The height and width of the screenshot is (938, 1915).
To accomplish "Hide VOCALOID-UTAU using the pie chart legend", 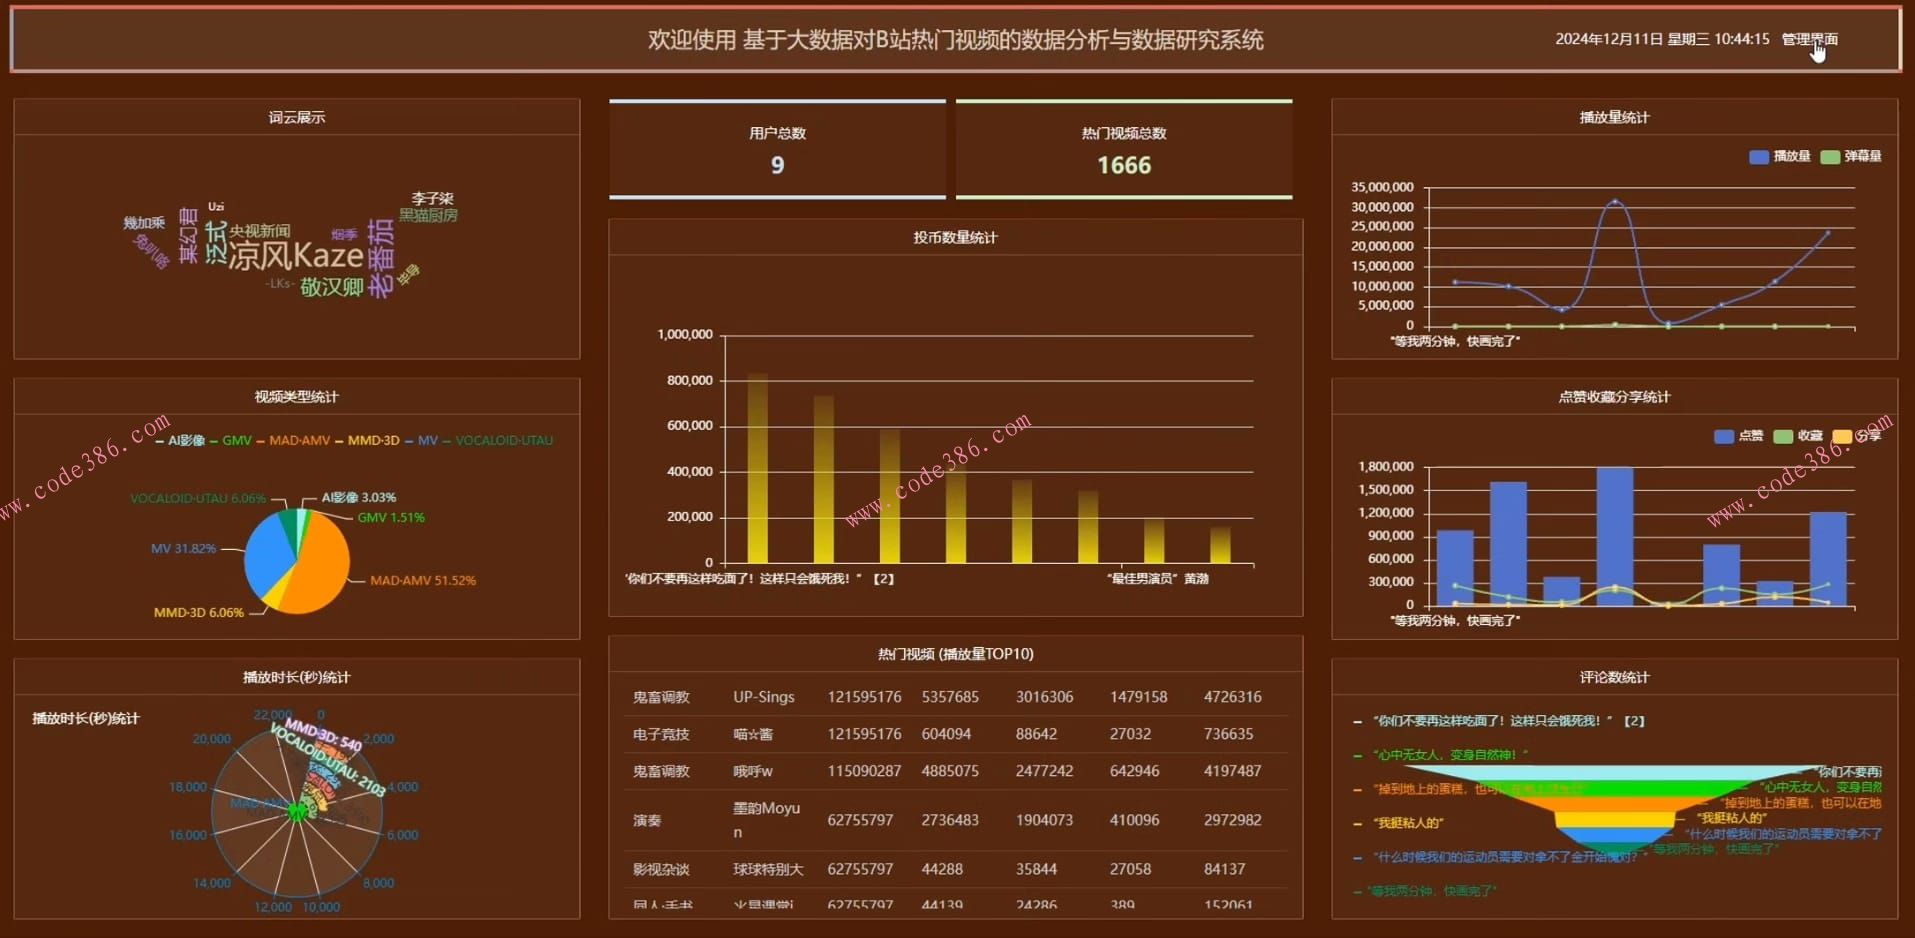I will 497,440.
